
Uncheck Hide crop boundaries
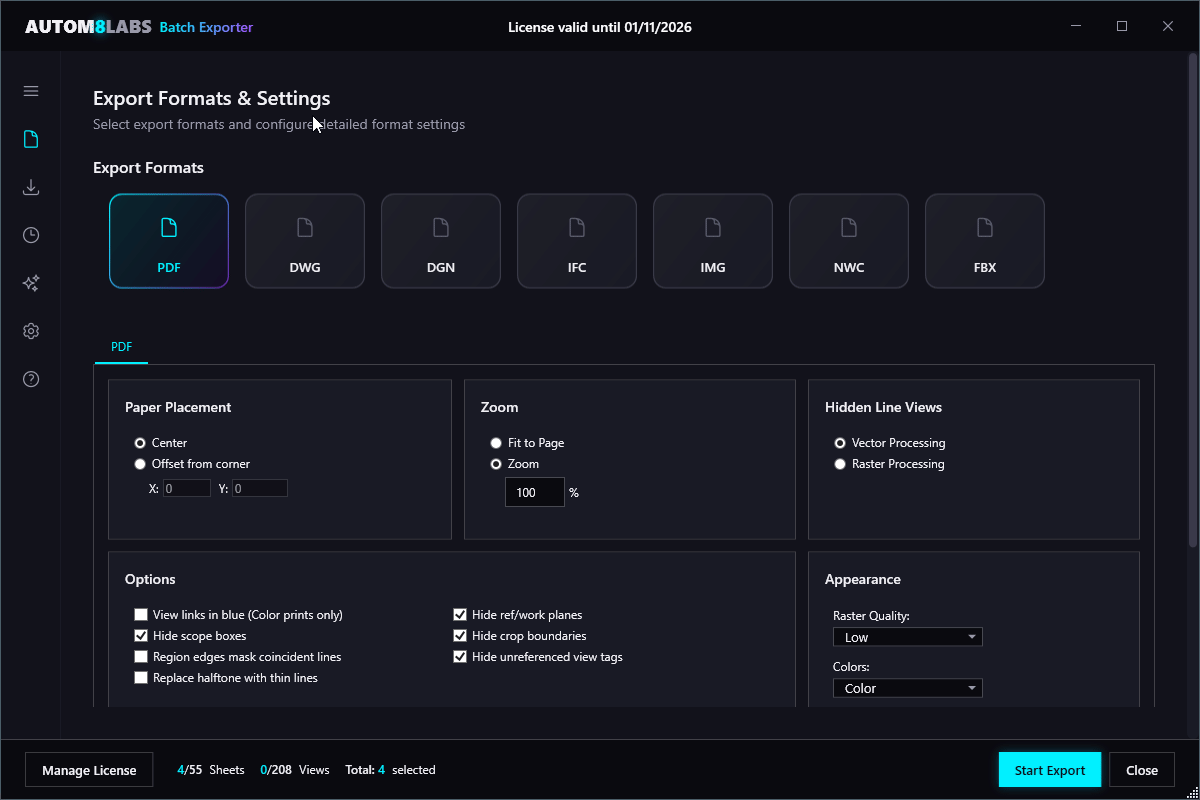click(x=460, y=635)
